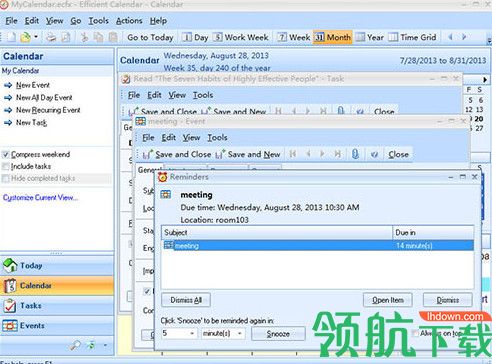The height and width of the screenshot is (364, 492).
Task: Open main window Edit menu
Action: [32, 21]
